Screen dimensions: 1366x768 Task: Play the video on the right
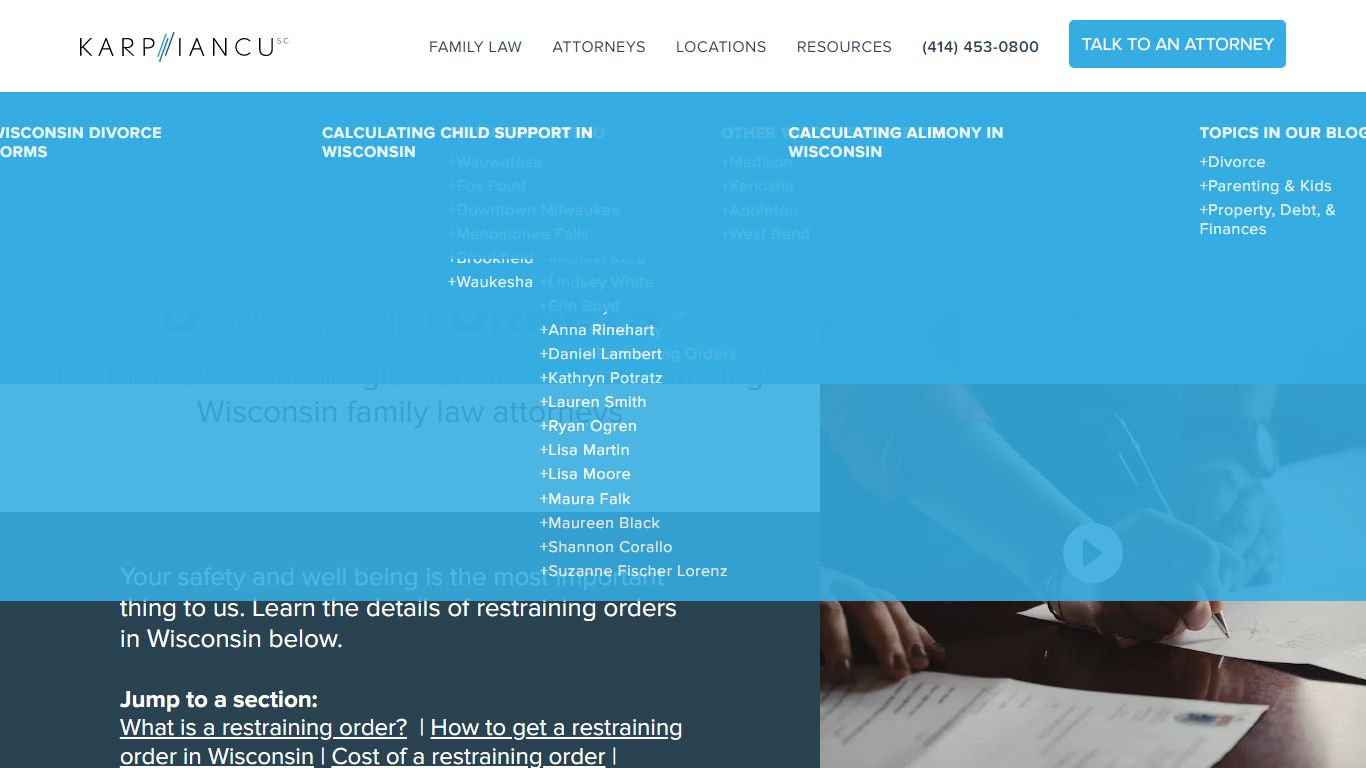(1092, 553)
